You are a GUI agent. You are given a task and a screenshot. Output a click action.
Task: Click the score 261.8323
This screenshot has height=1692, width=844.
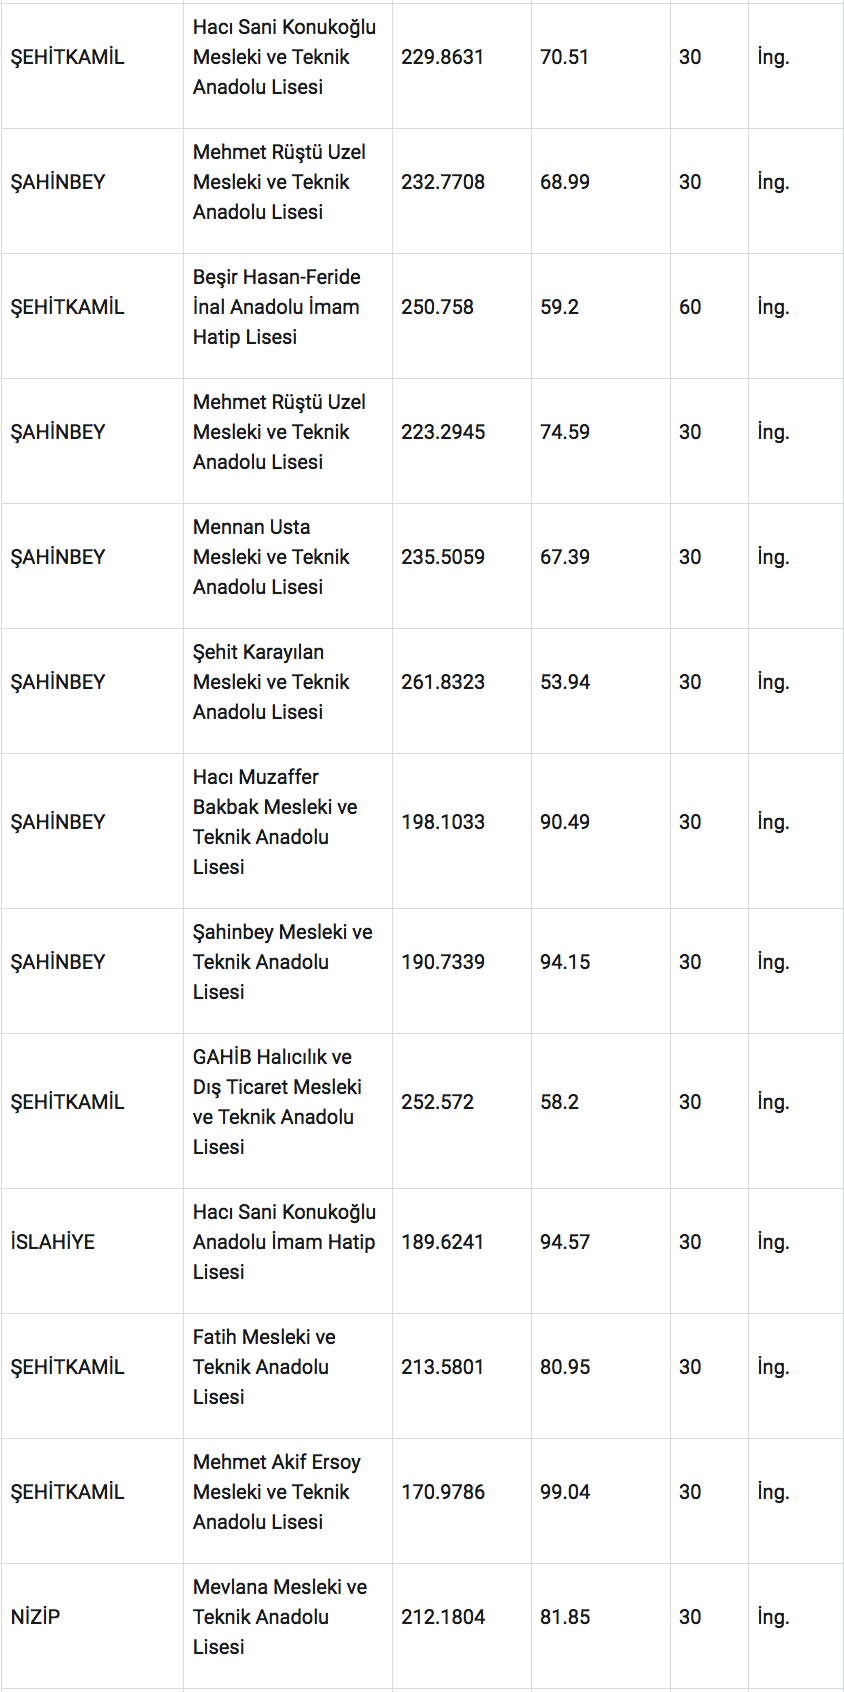[x=443, y=682]
